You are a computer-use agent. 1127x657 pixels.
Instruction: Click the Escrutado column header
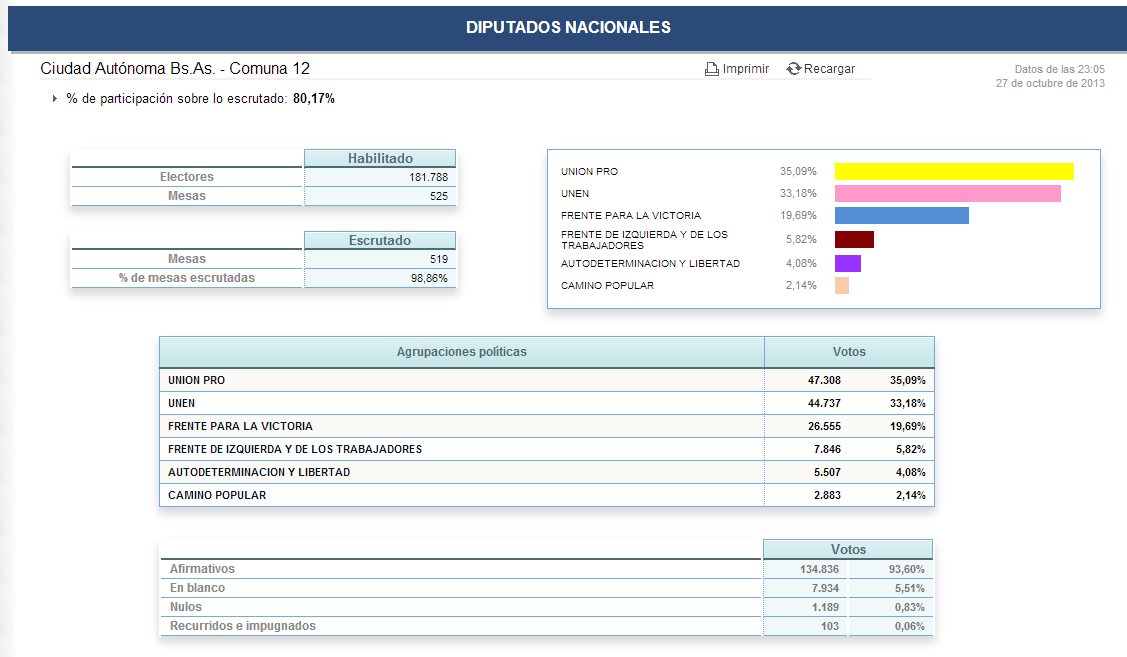tap(380, 241)
